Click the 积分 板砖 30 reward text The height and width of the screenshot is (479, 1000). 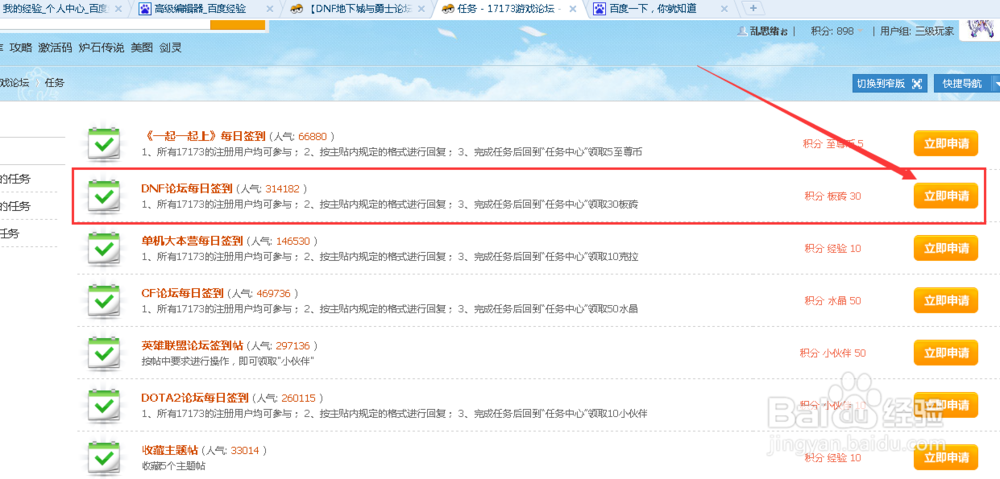click(833, 196)
